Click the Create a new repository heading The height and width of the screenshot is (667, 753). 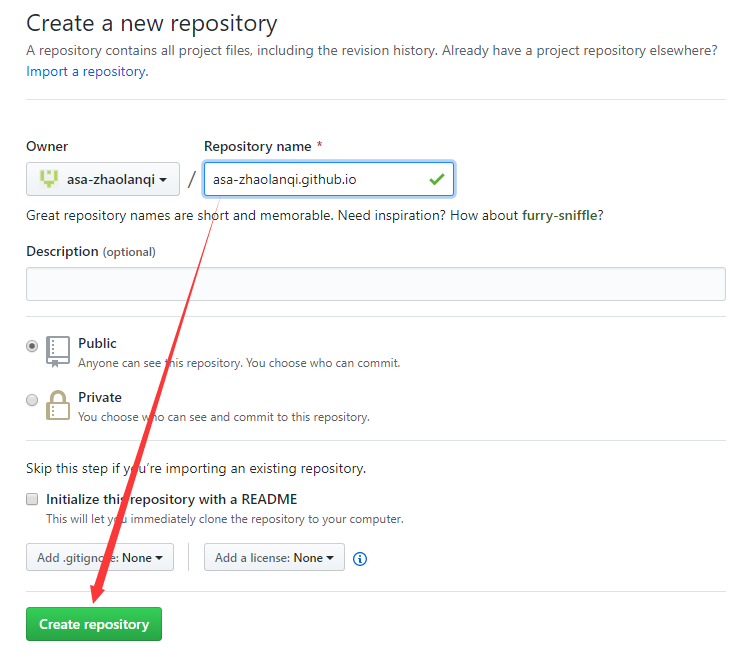pyautogui.click(x=152, y=23)
